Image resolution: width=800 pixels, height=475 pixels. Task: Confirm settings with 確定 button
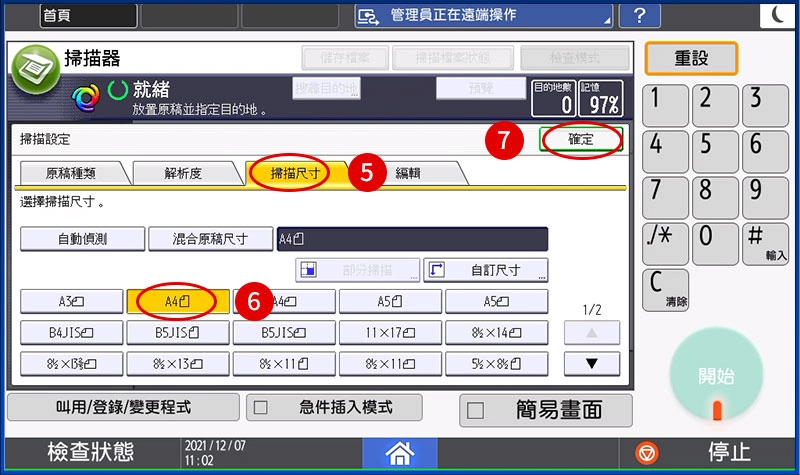581,139
